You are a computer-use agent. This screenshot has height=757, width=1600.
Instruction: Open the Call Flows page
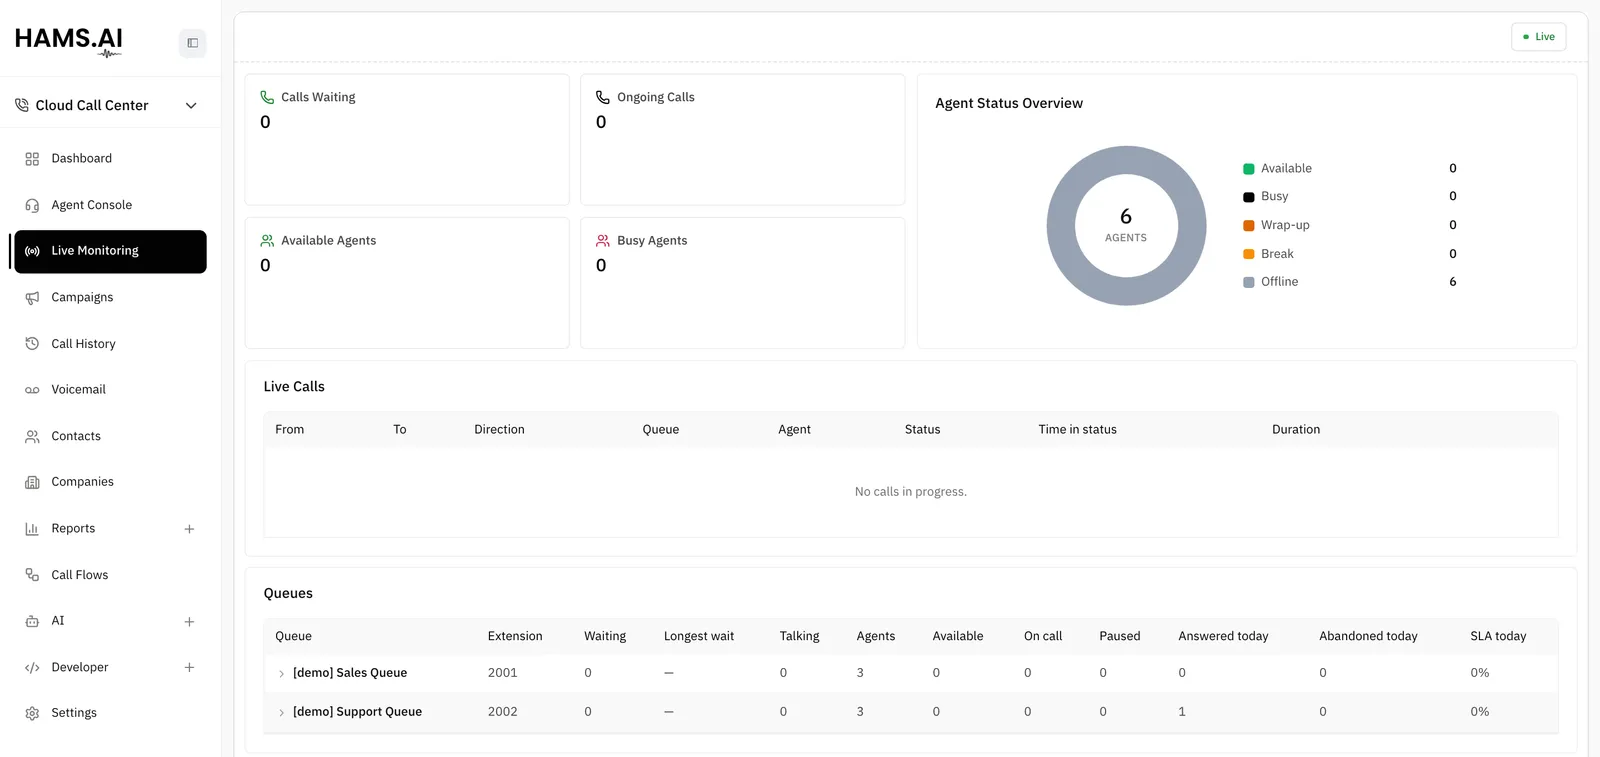click(x=110, y=575)
